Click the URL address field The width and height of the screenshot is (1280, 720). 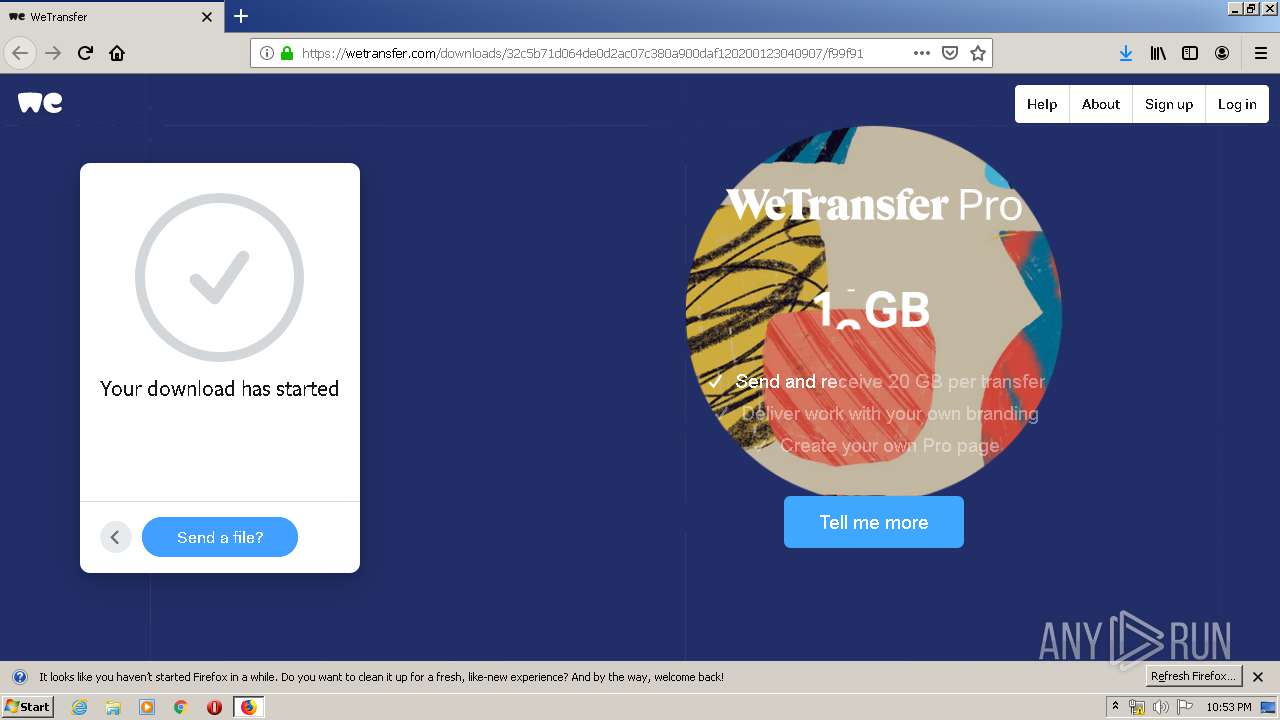(600, 53)
